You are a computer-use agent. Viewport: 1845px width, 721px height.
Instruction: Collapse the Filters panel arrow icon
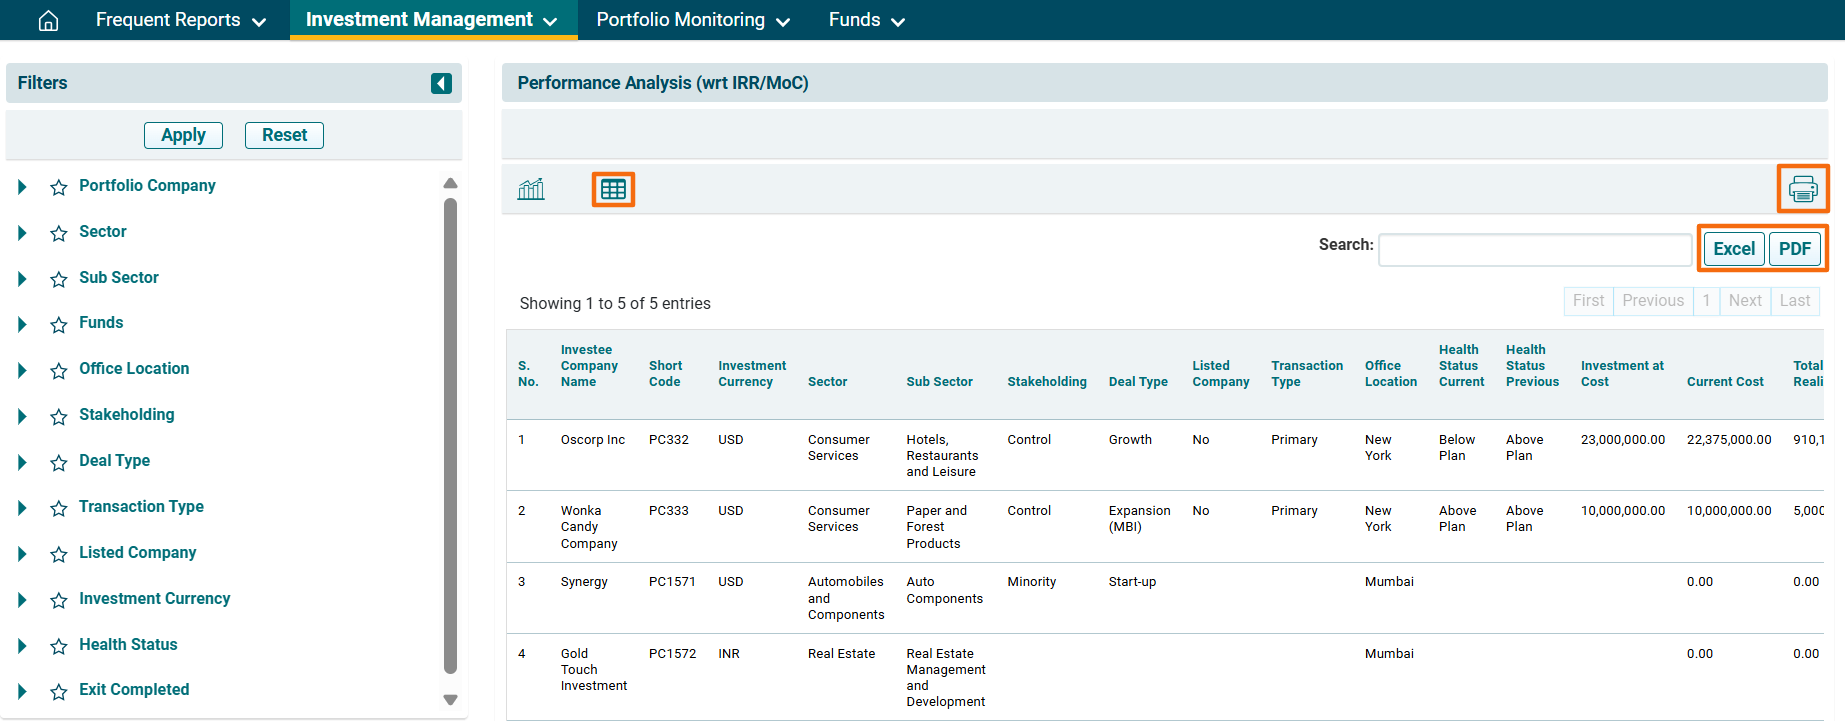(441, 84)
